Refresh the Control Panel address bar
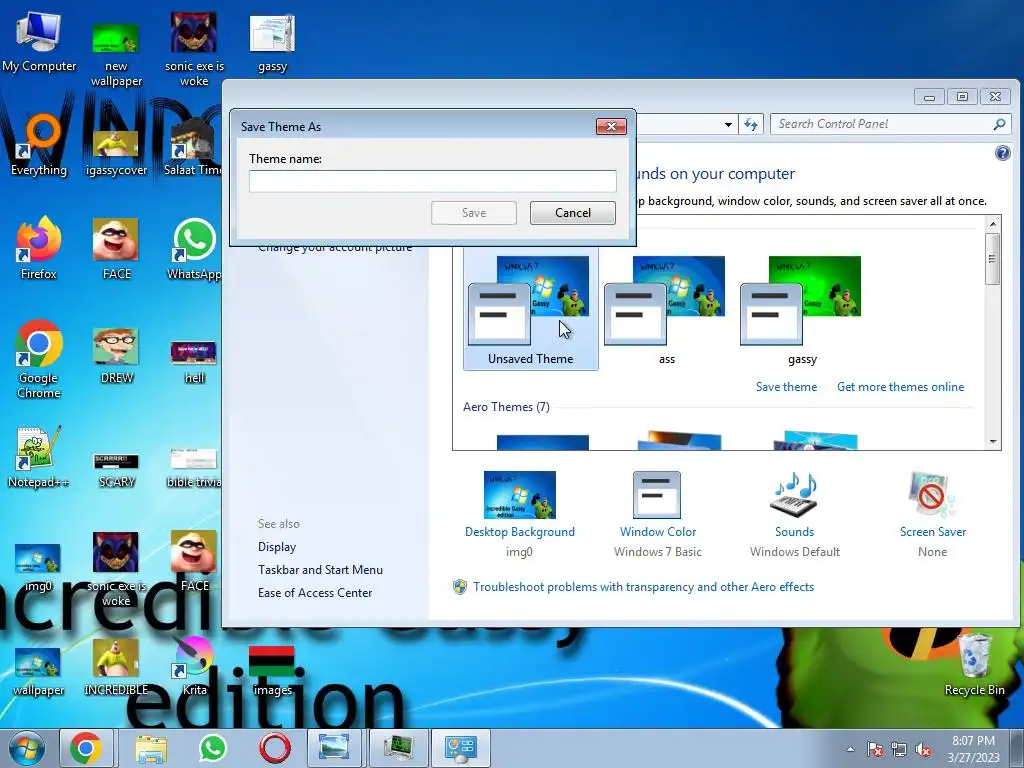 (751, 124)
